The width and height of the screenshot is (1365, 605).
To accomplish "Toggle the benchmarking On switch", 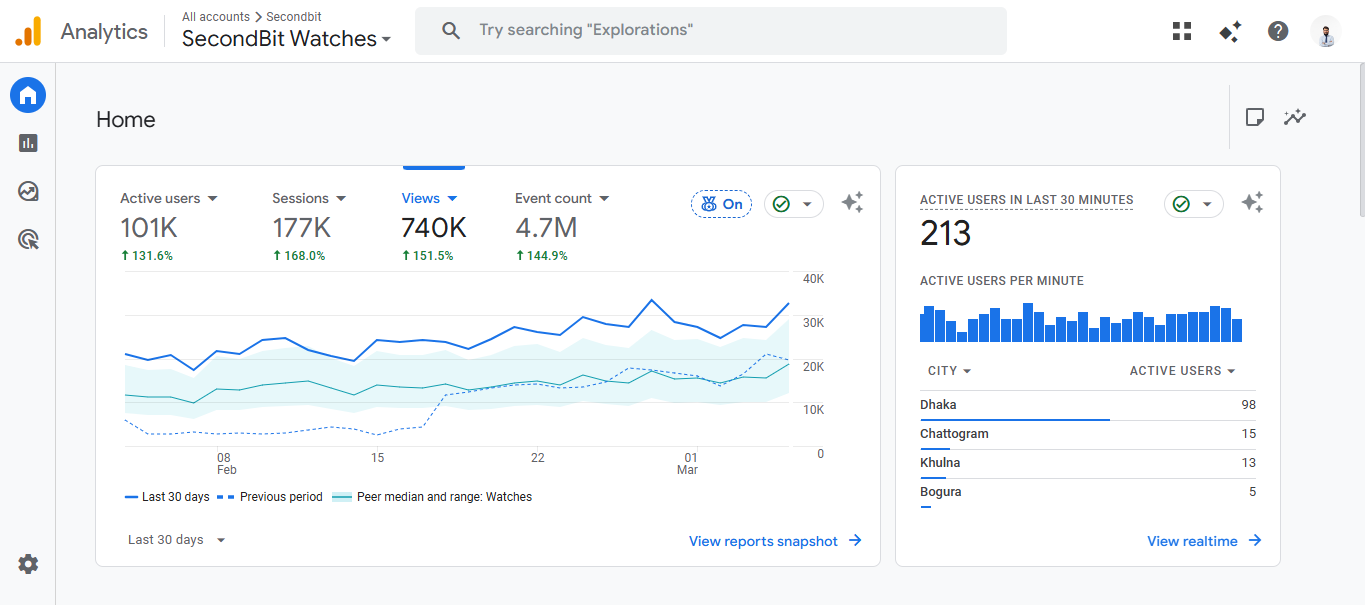I will click(721, 204).
